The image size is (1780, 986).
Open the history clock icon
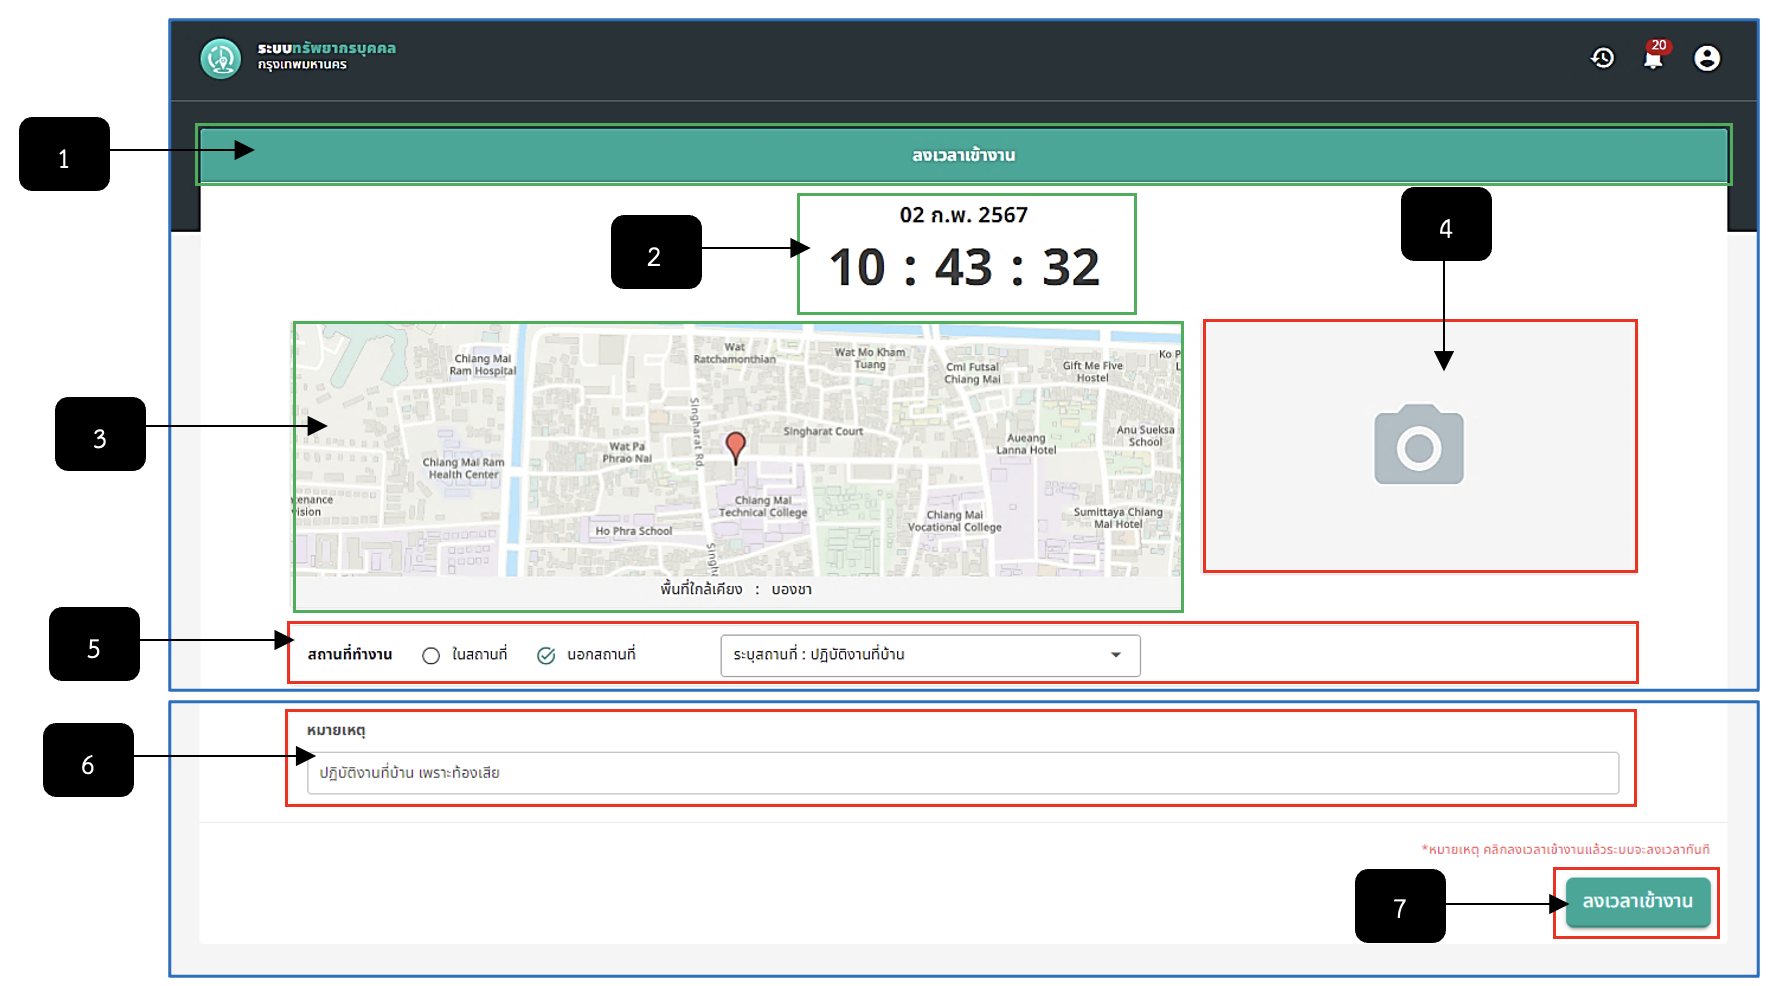click(x=1602, y=58)
